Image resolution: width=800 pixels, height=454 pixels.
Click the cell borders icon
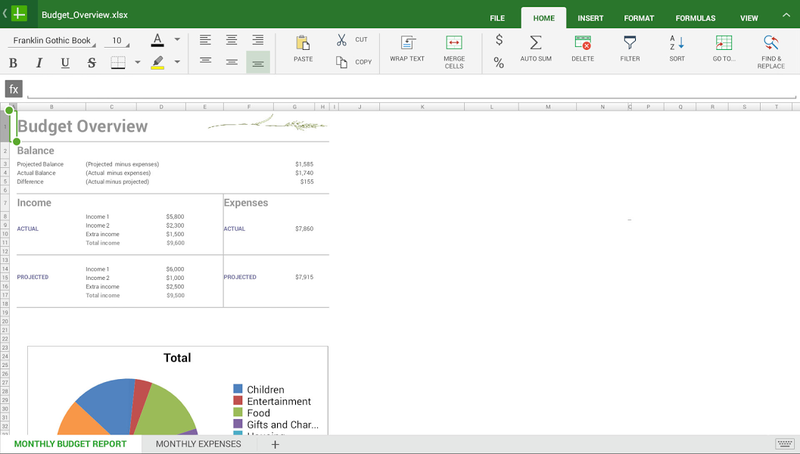coord(118,63)
